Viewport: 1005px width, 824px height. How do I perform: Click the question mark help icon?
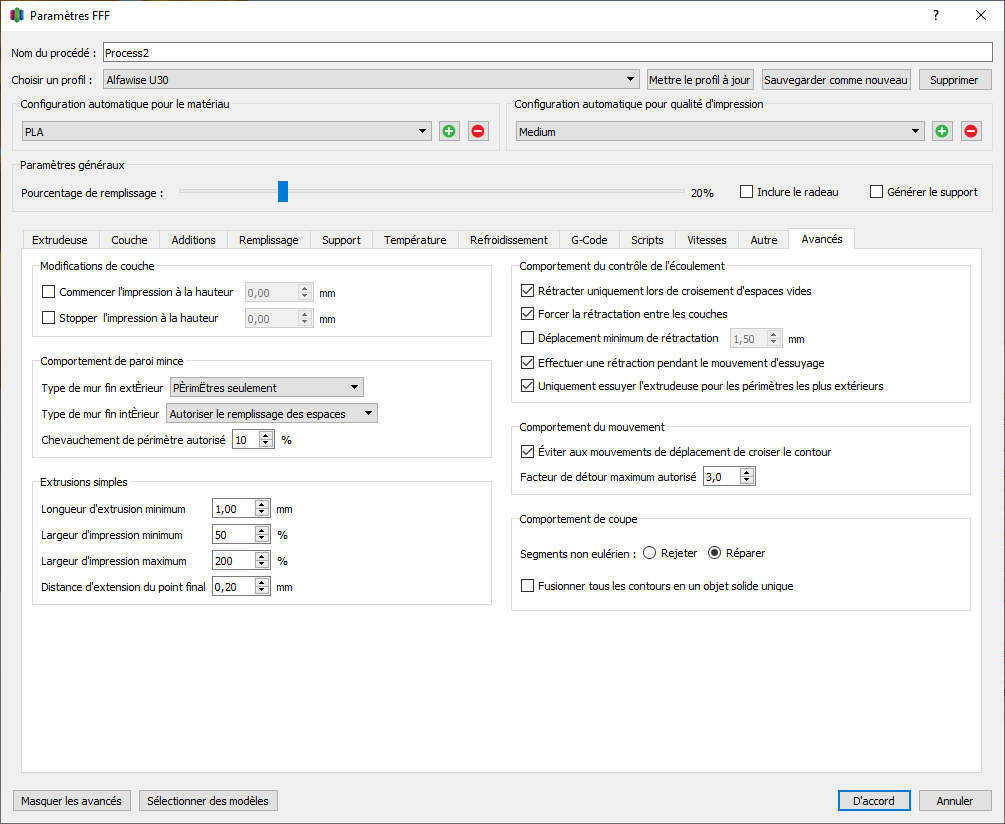click(x=936, y=15)
